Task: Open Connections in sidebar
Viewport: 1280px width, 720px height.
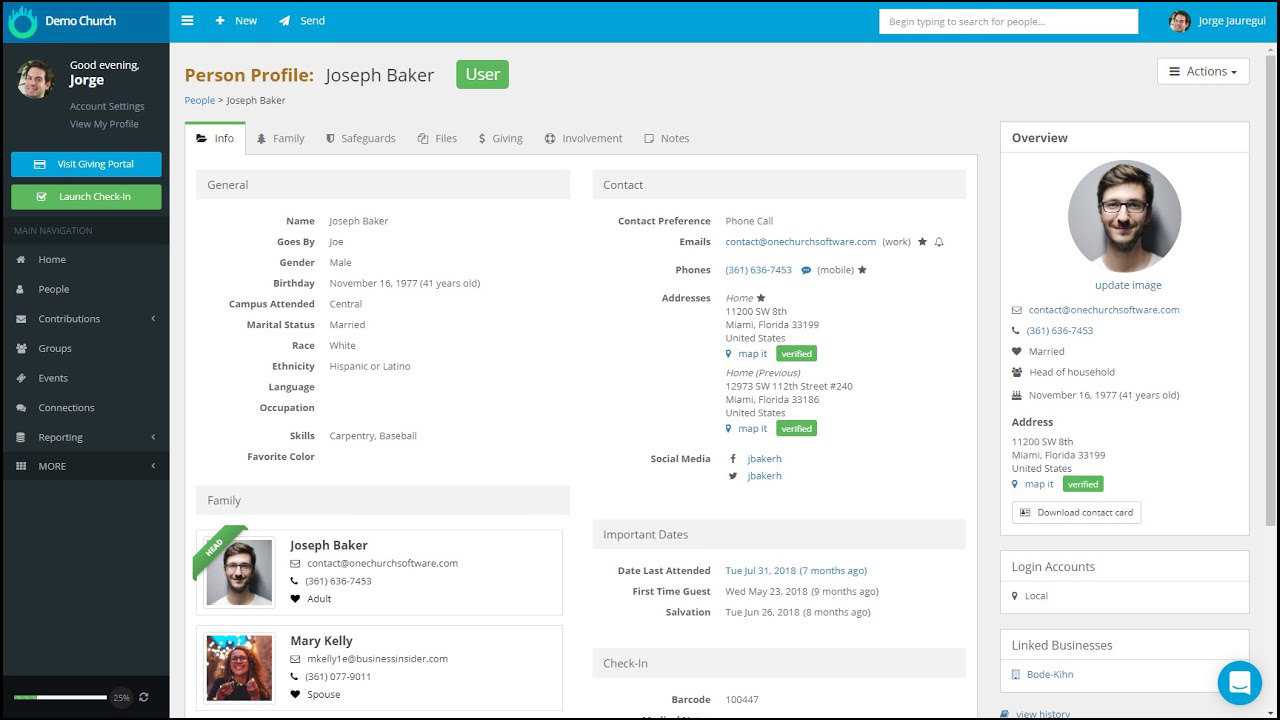Action: [66, 408]
